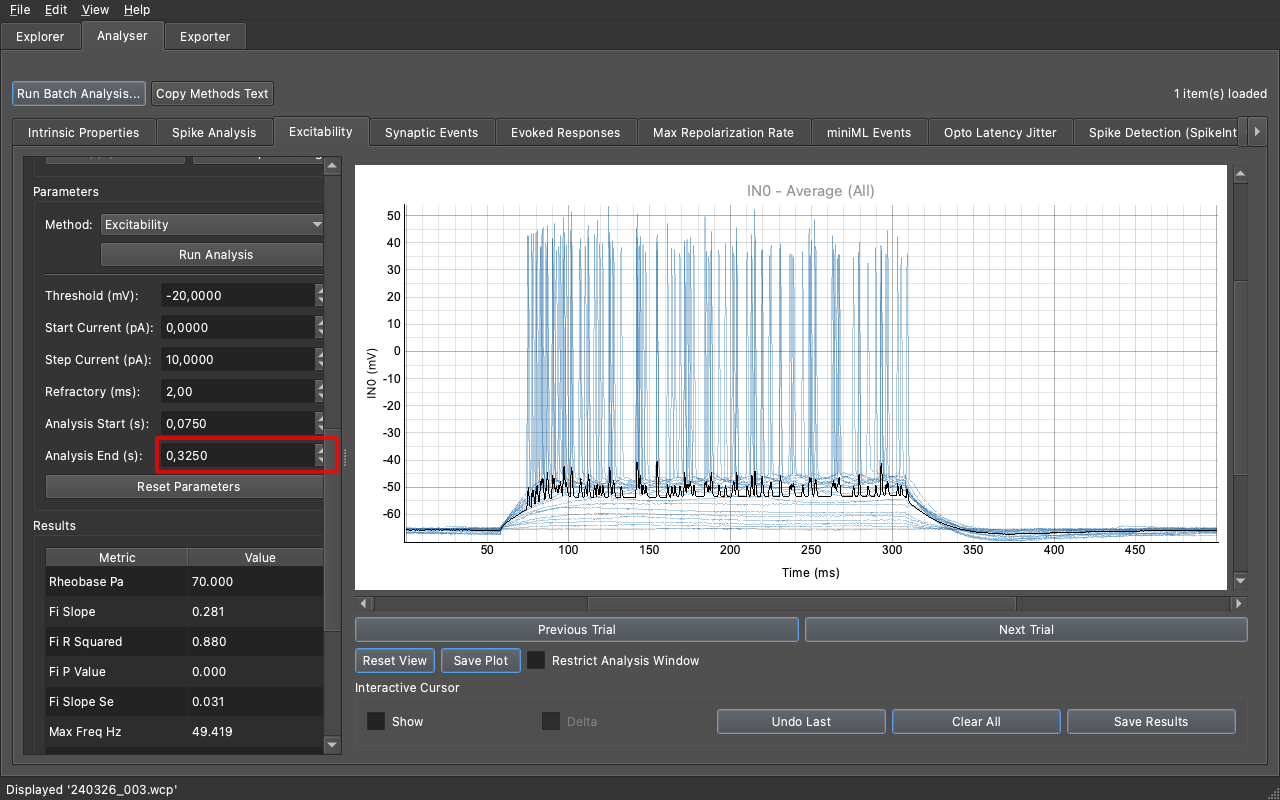This screenshot has width=1280, height=800.
Task: Click the Refractory (ms) field
Action: pyautogui.click(x=237, y=392)
